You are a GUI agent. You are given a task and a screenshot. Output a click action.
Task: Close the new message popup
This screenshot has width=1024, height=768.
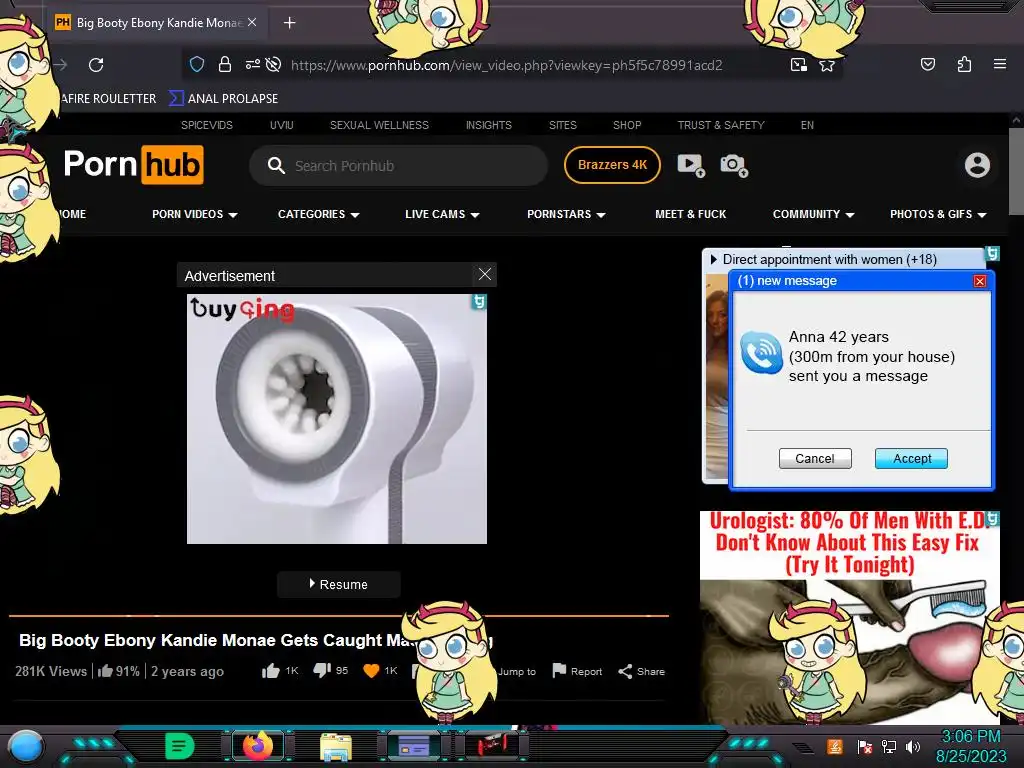tap(980, 281)
